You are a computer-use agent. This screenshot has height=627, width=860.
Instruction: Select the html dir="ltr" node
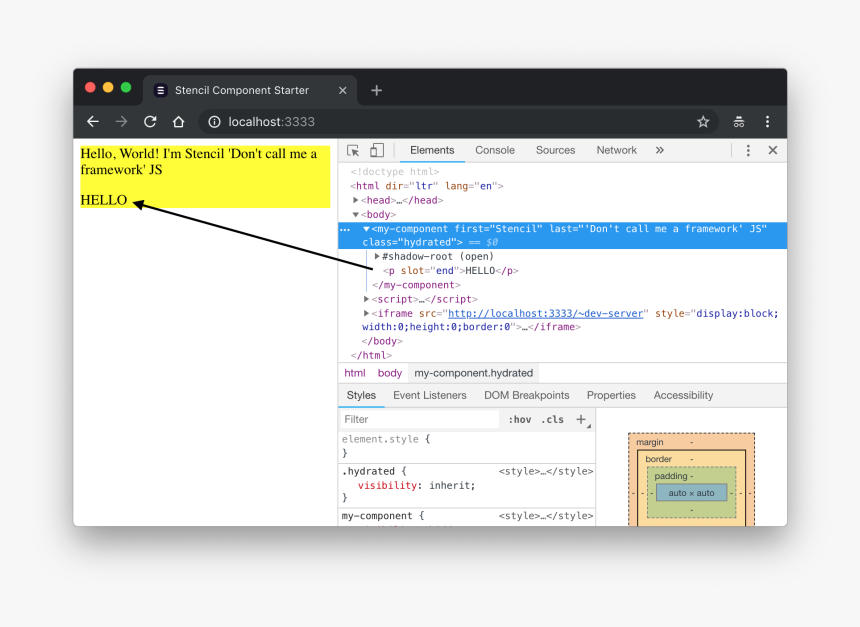[427, 186]
